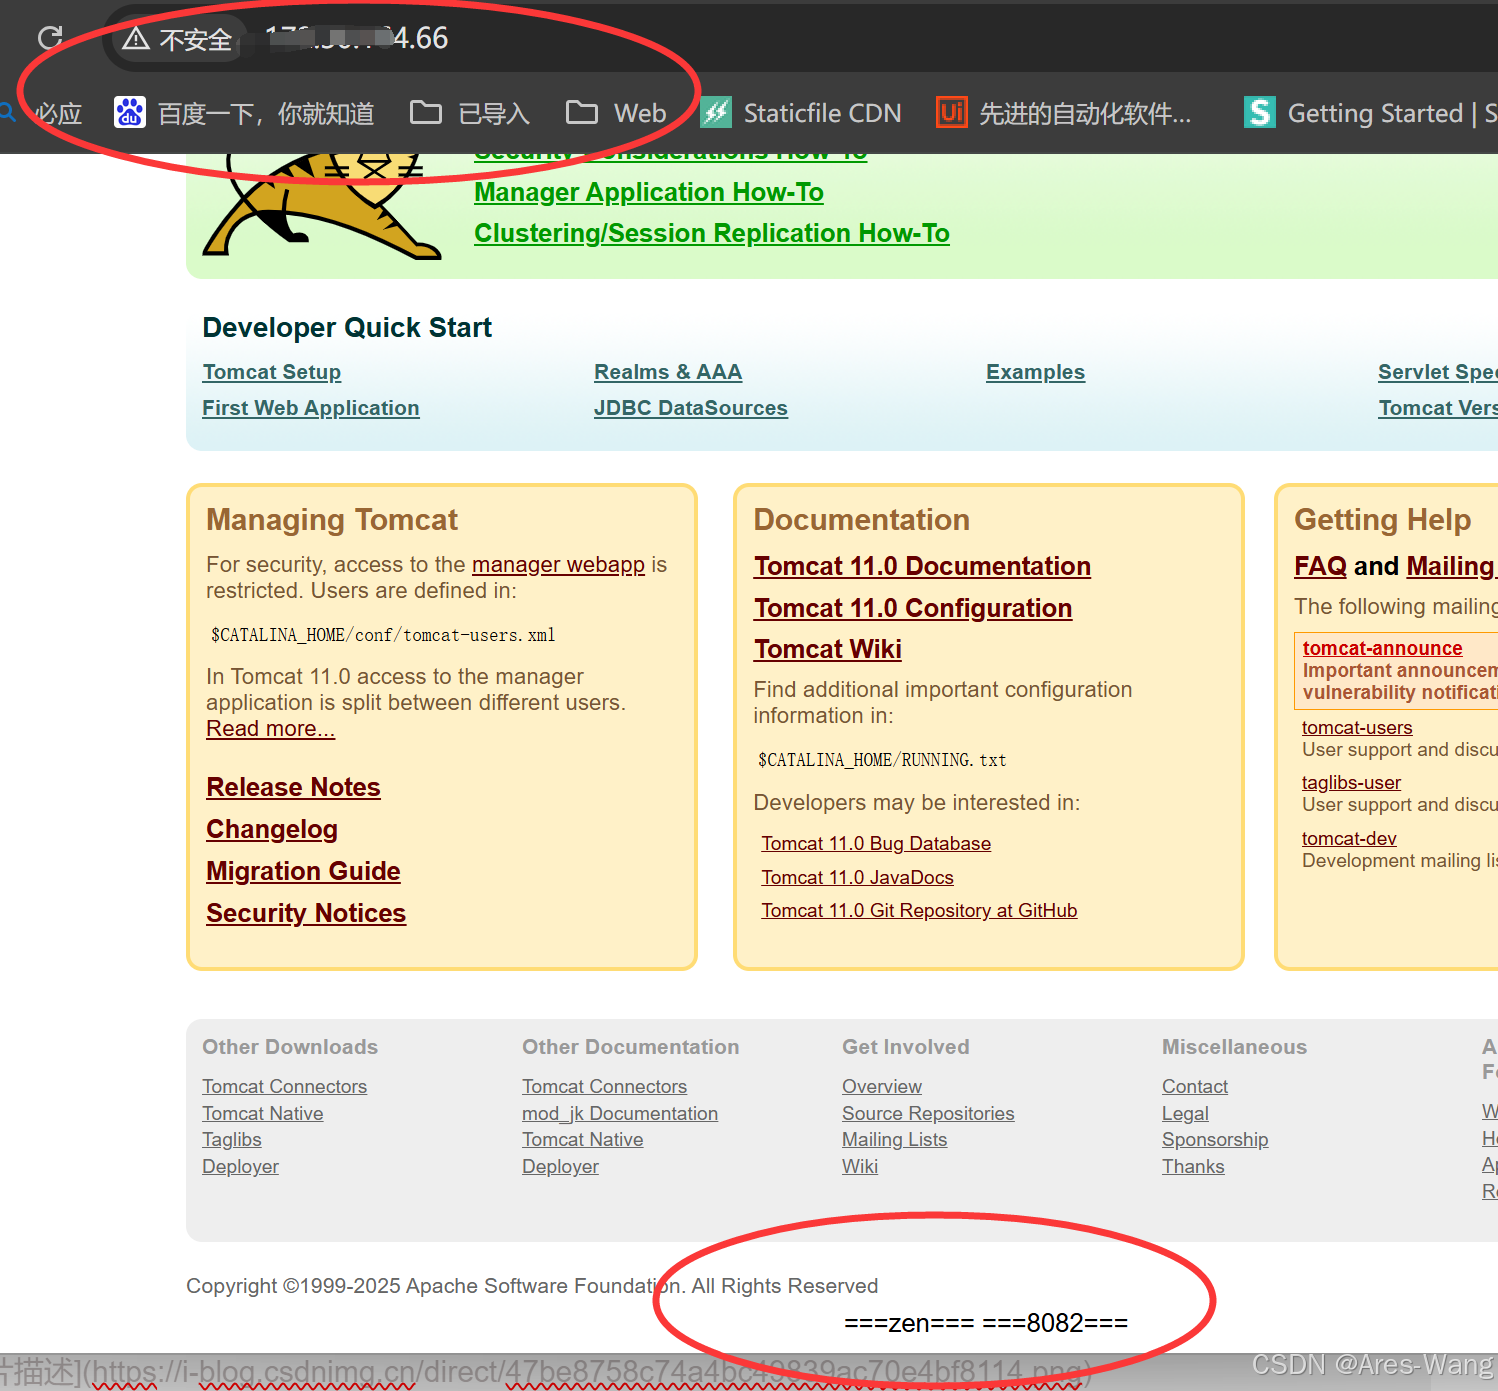Open the Wiki link under Get Involved

pyautogui.click(x=860, y=1166)
